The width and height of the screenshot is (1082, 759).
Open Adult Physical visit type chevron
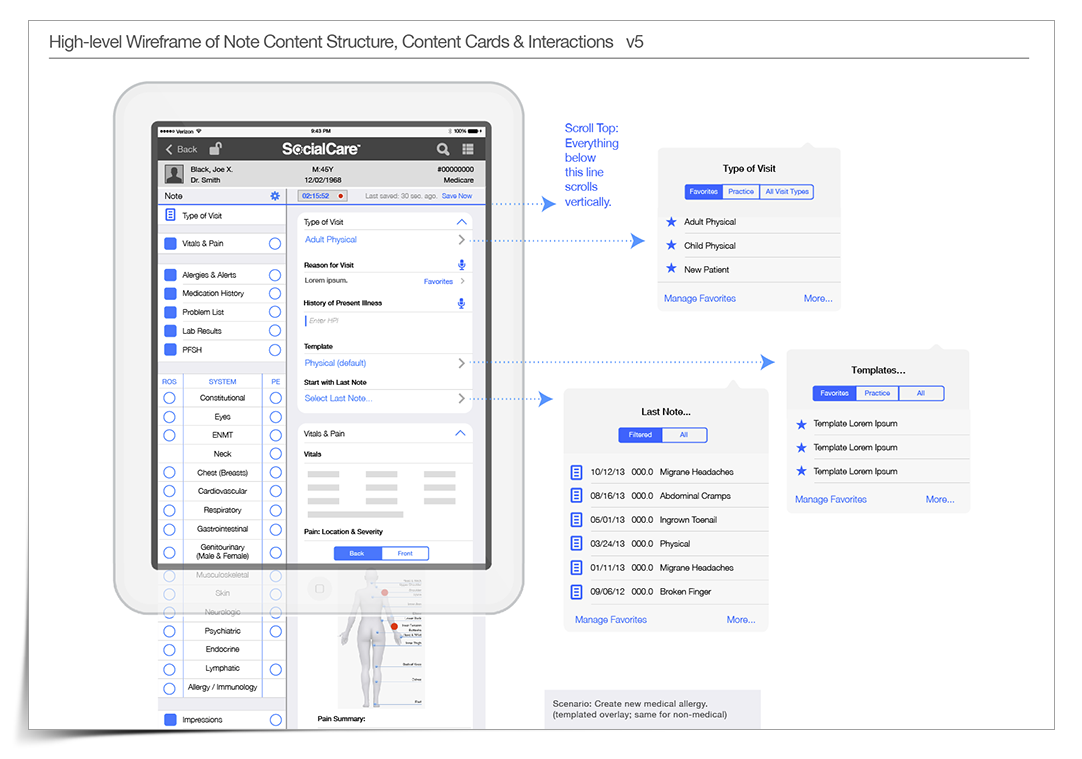tap(462, 239)
